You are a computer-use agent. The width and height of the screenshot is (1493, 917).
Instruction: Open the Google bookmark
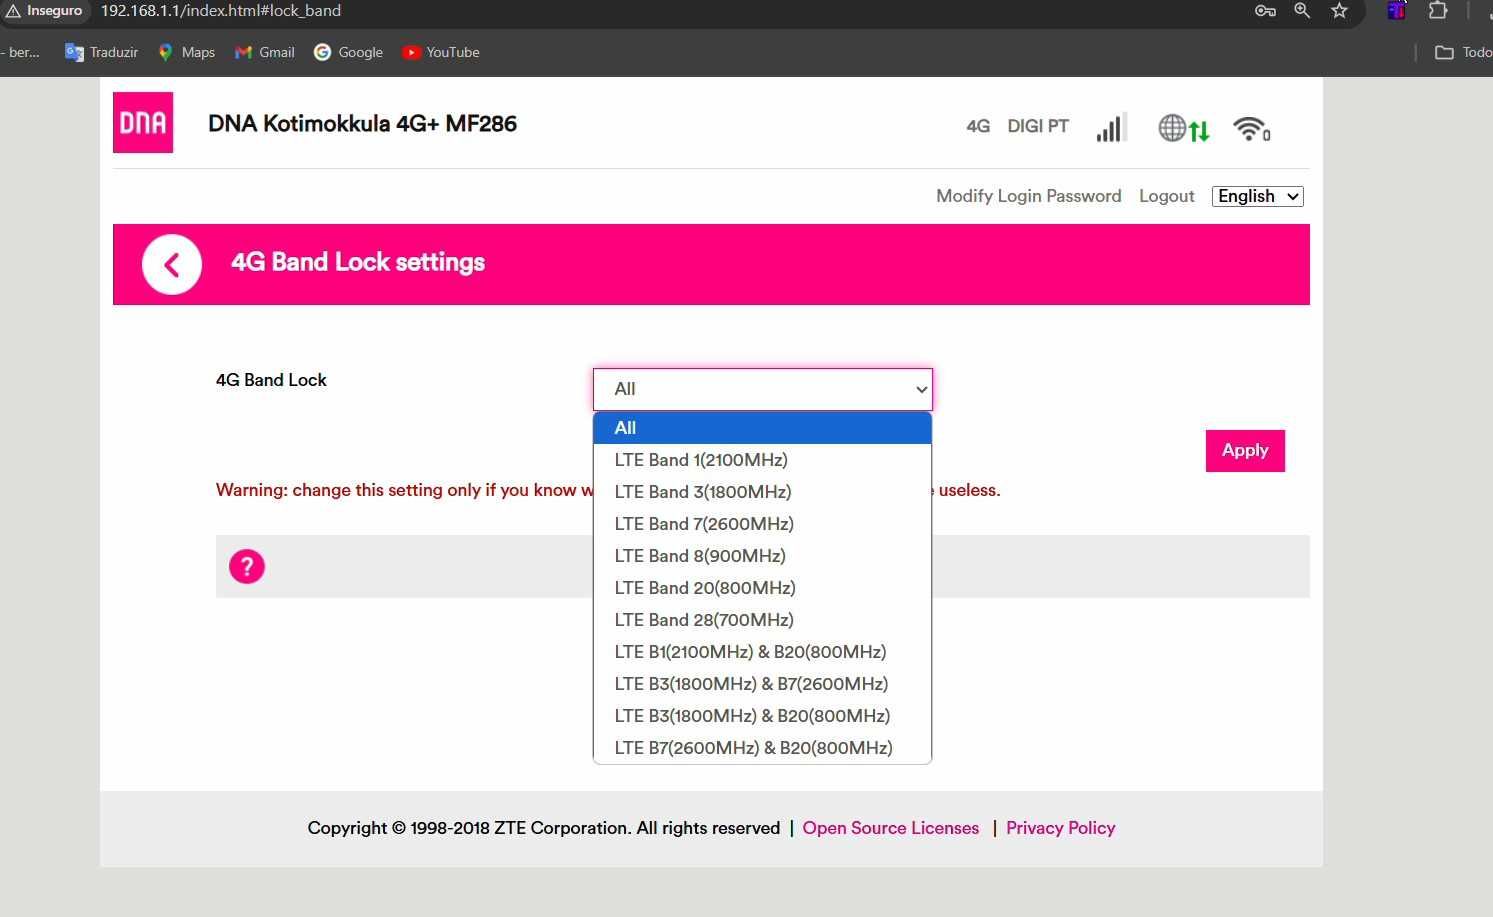tap(348, 52)
